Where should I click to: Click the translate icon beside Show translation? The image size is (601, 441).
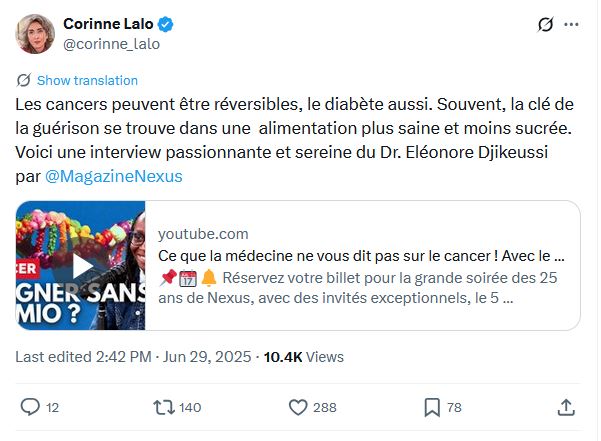24,80
